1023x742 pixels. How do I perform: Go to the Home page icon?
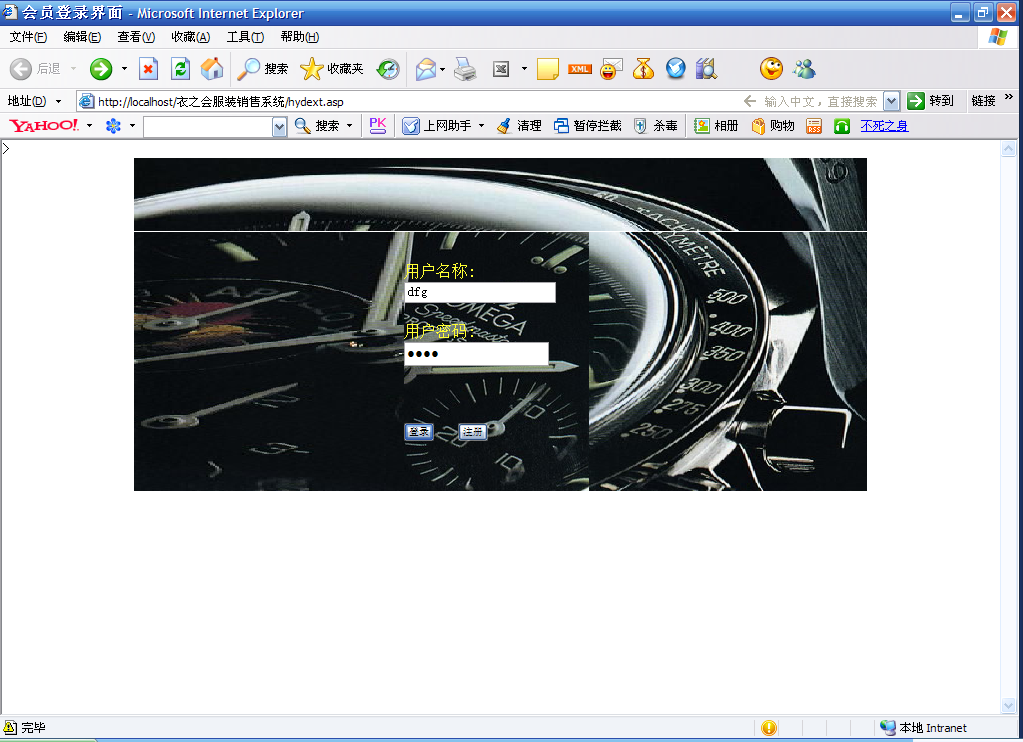[212, 69]
